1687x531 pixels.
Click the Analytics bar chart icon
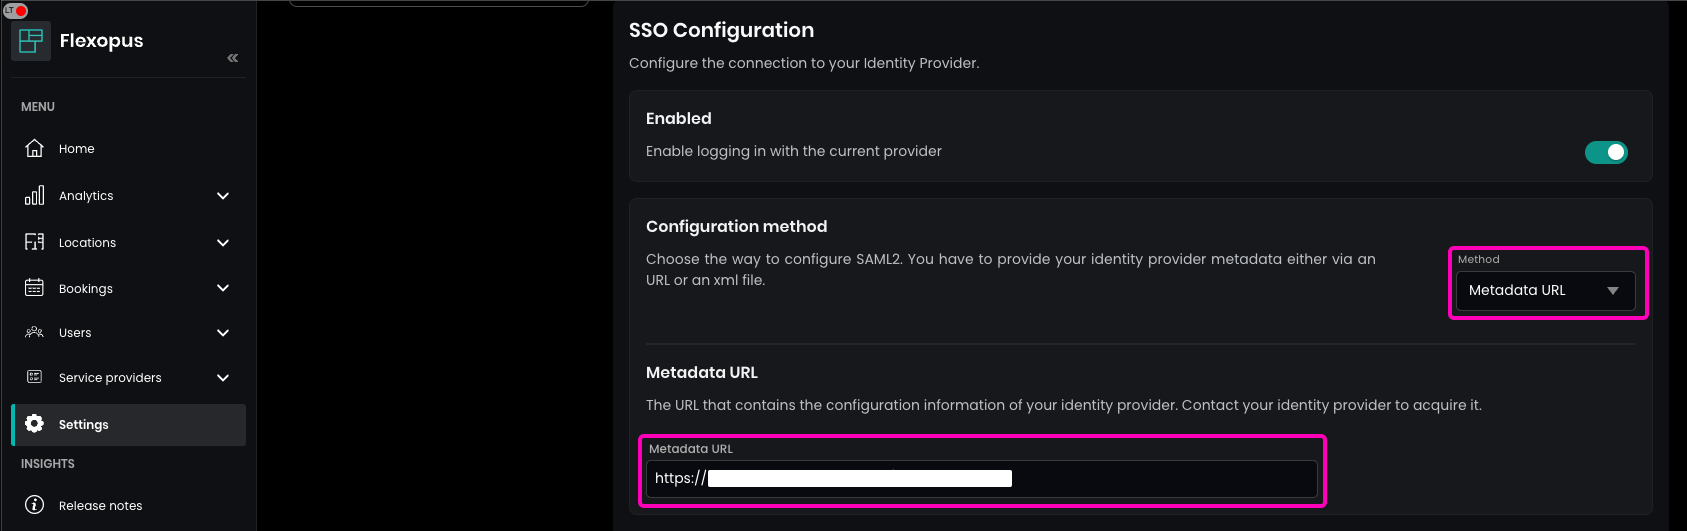pyautogui.click(x=34, y=195)
